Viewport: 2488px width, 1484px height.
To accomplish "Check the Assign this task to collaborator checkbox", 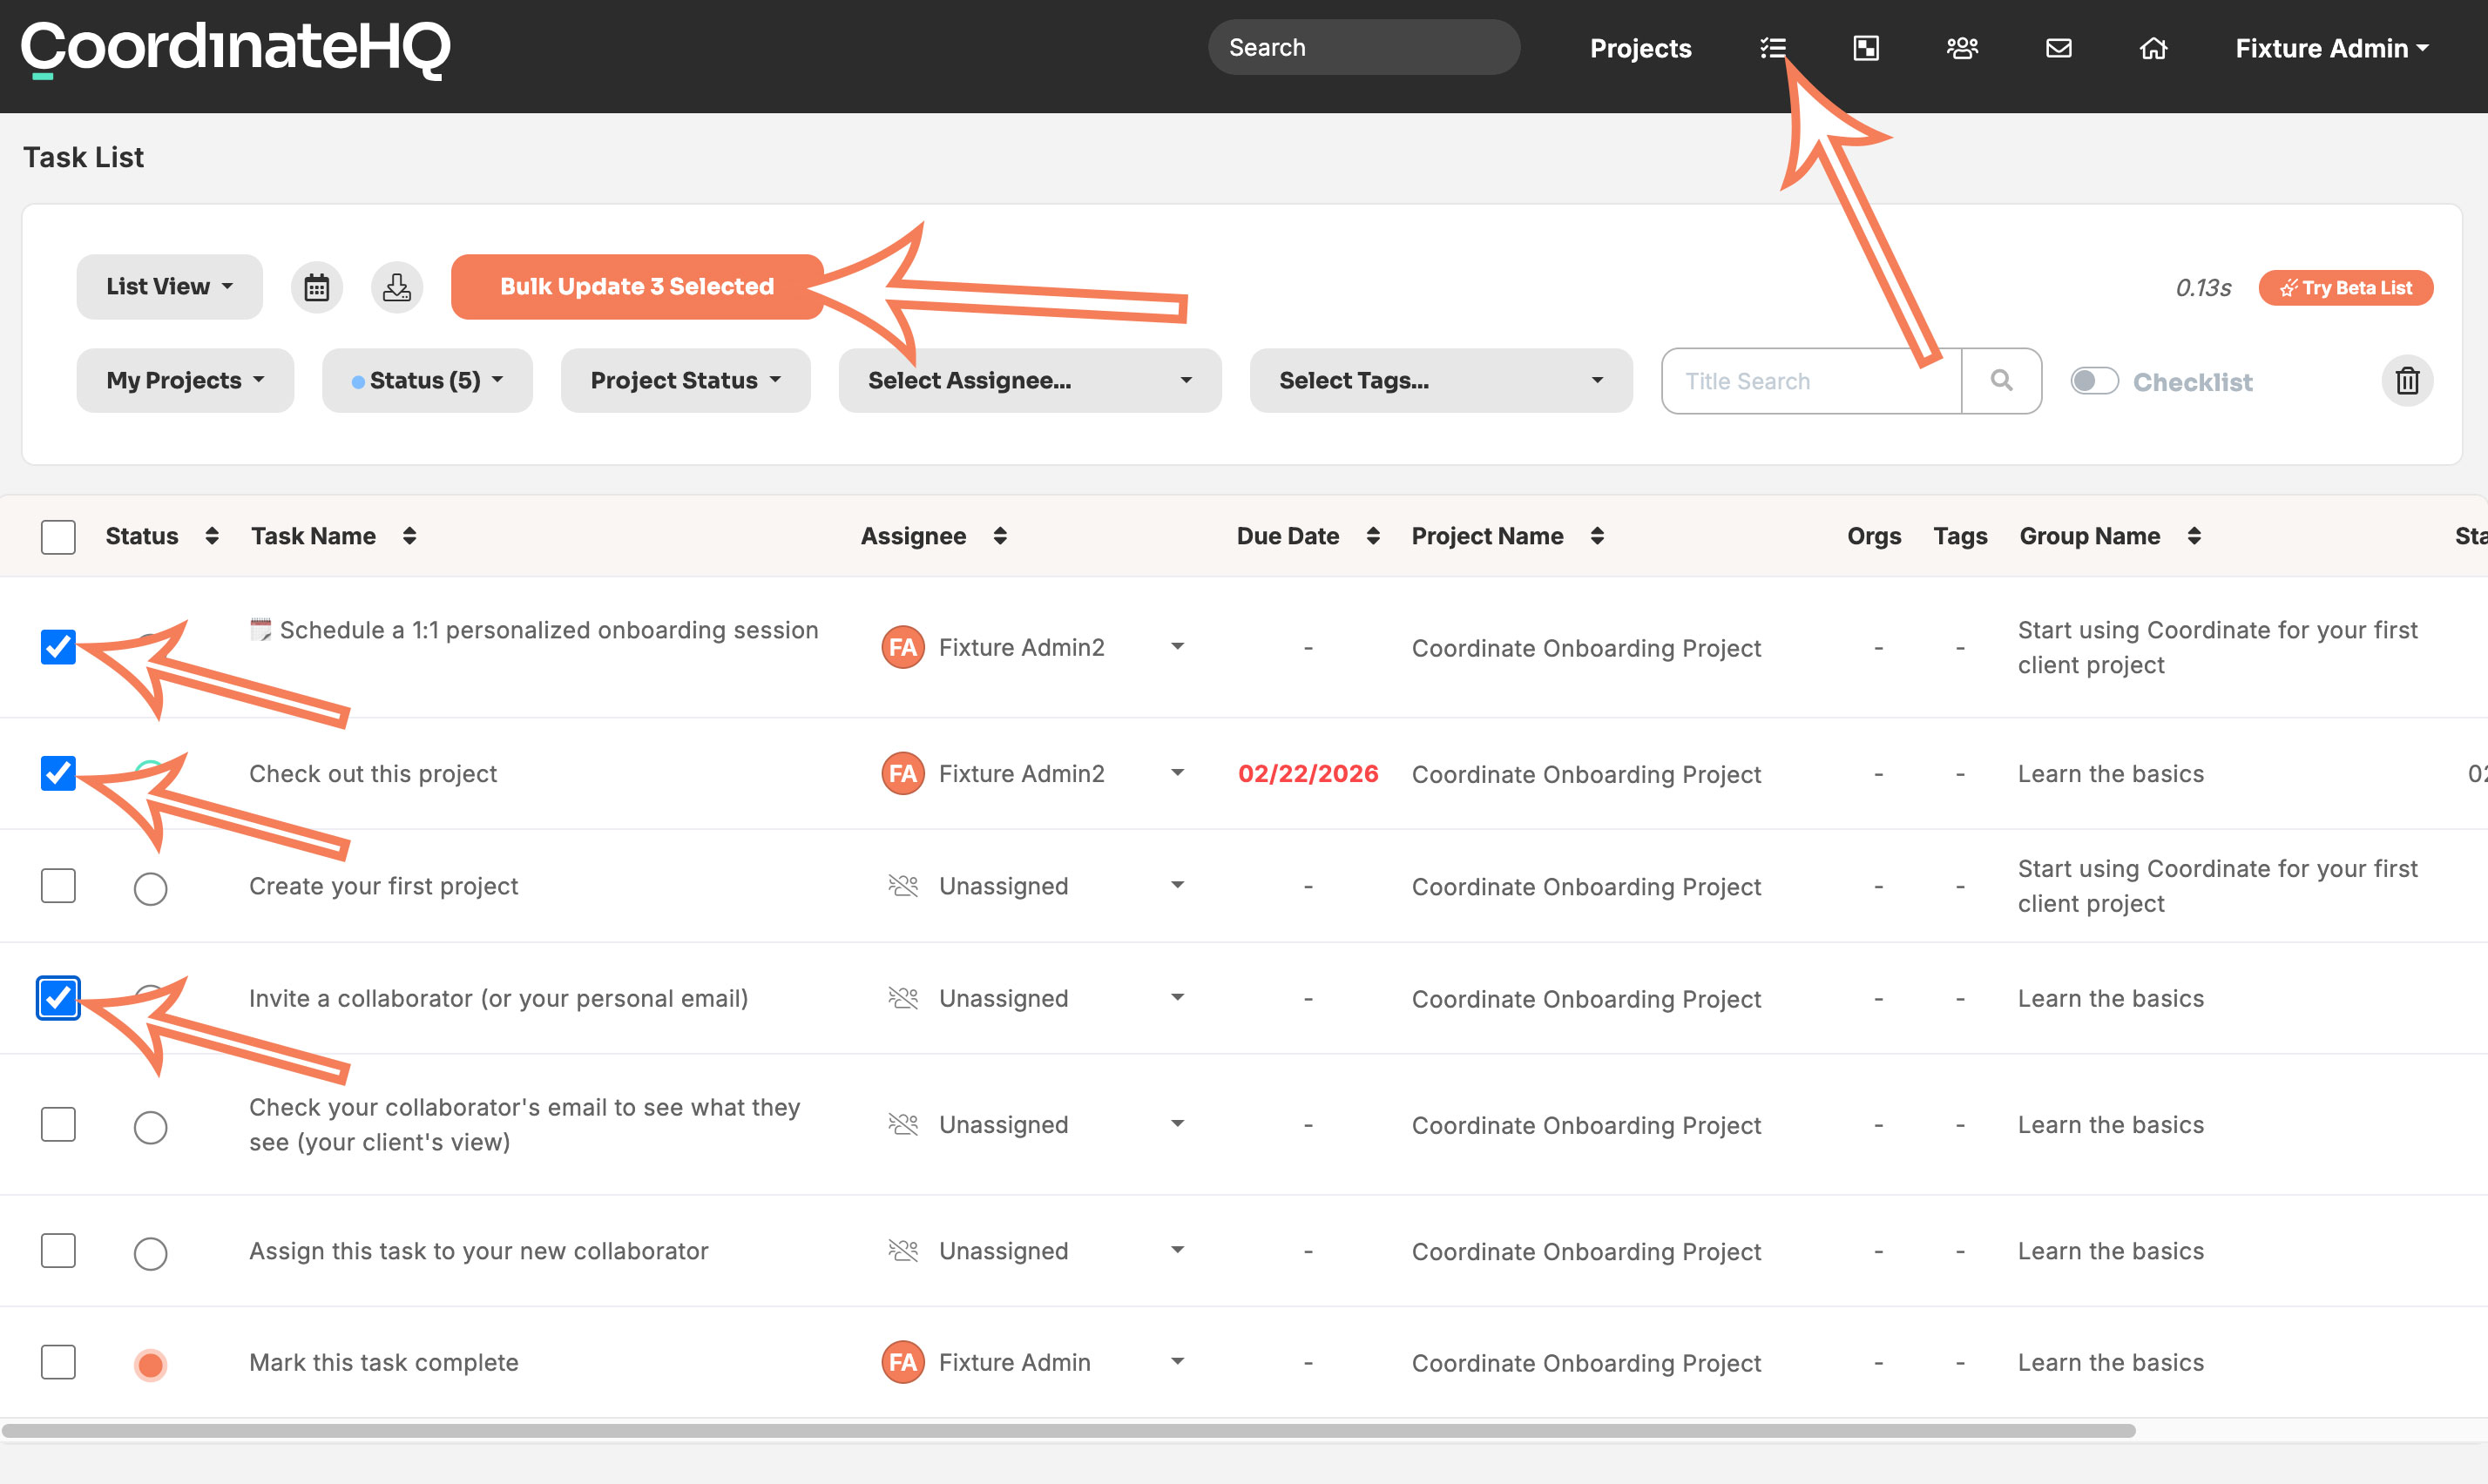I will pos(58,1251).
